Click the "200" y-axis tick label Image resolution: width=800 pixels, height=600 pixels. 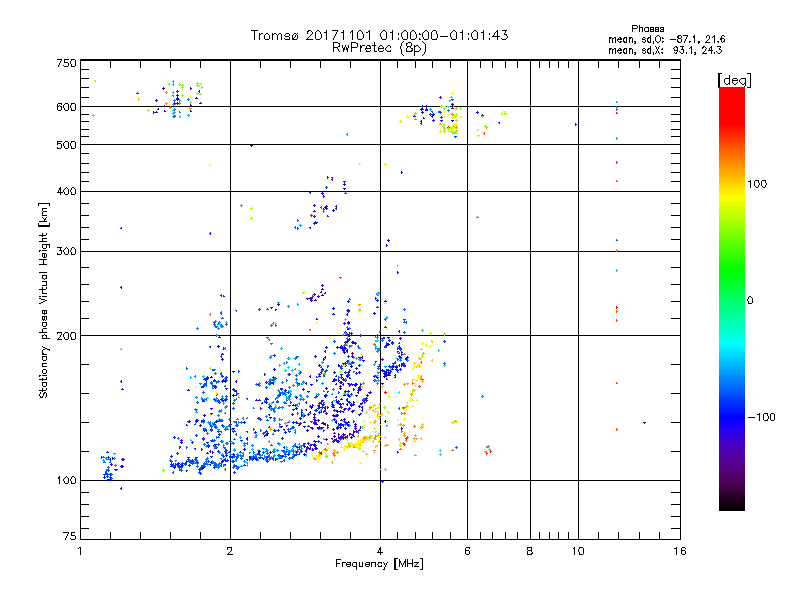point(66,336)
